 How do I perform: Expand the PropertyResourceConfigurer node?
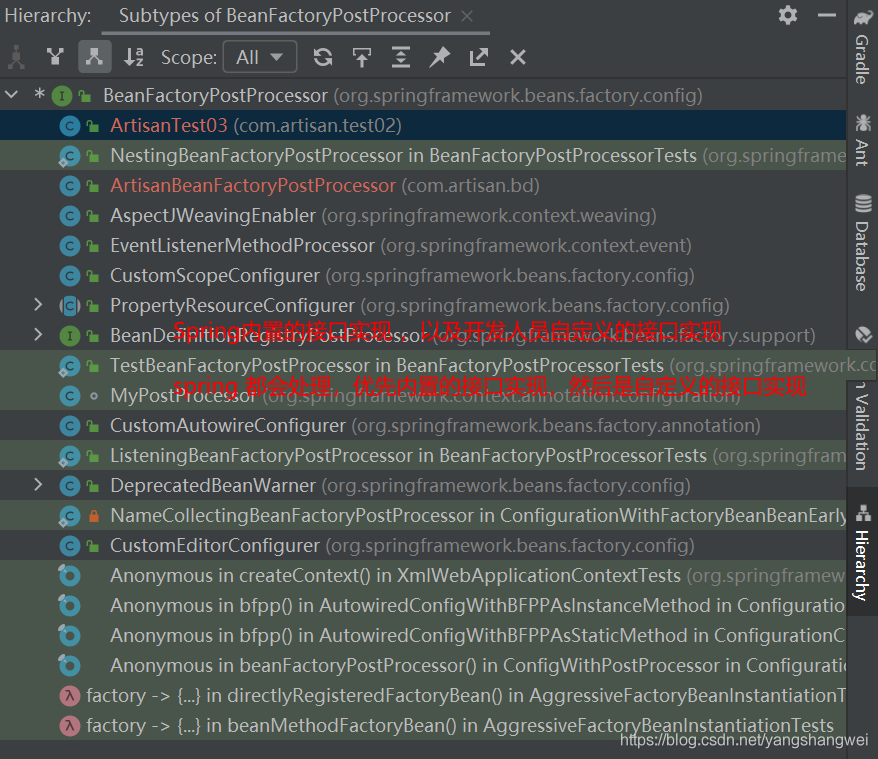(38, 305)
